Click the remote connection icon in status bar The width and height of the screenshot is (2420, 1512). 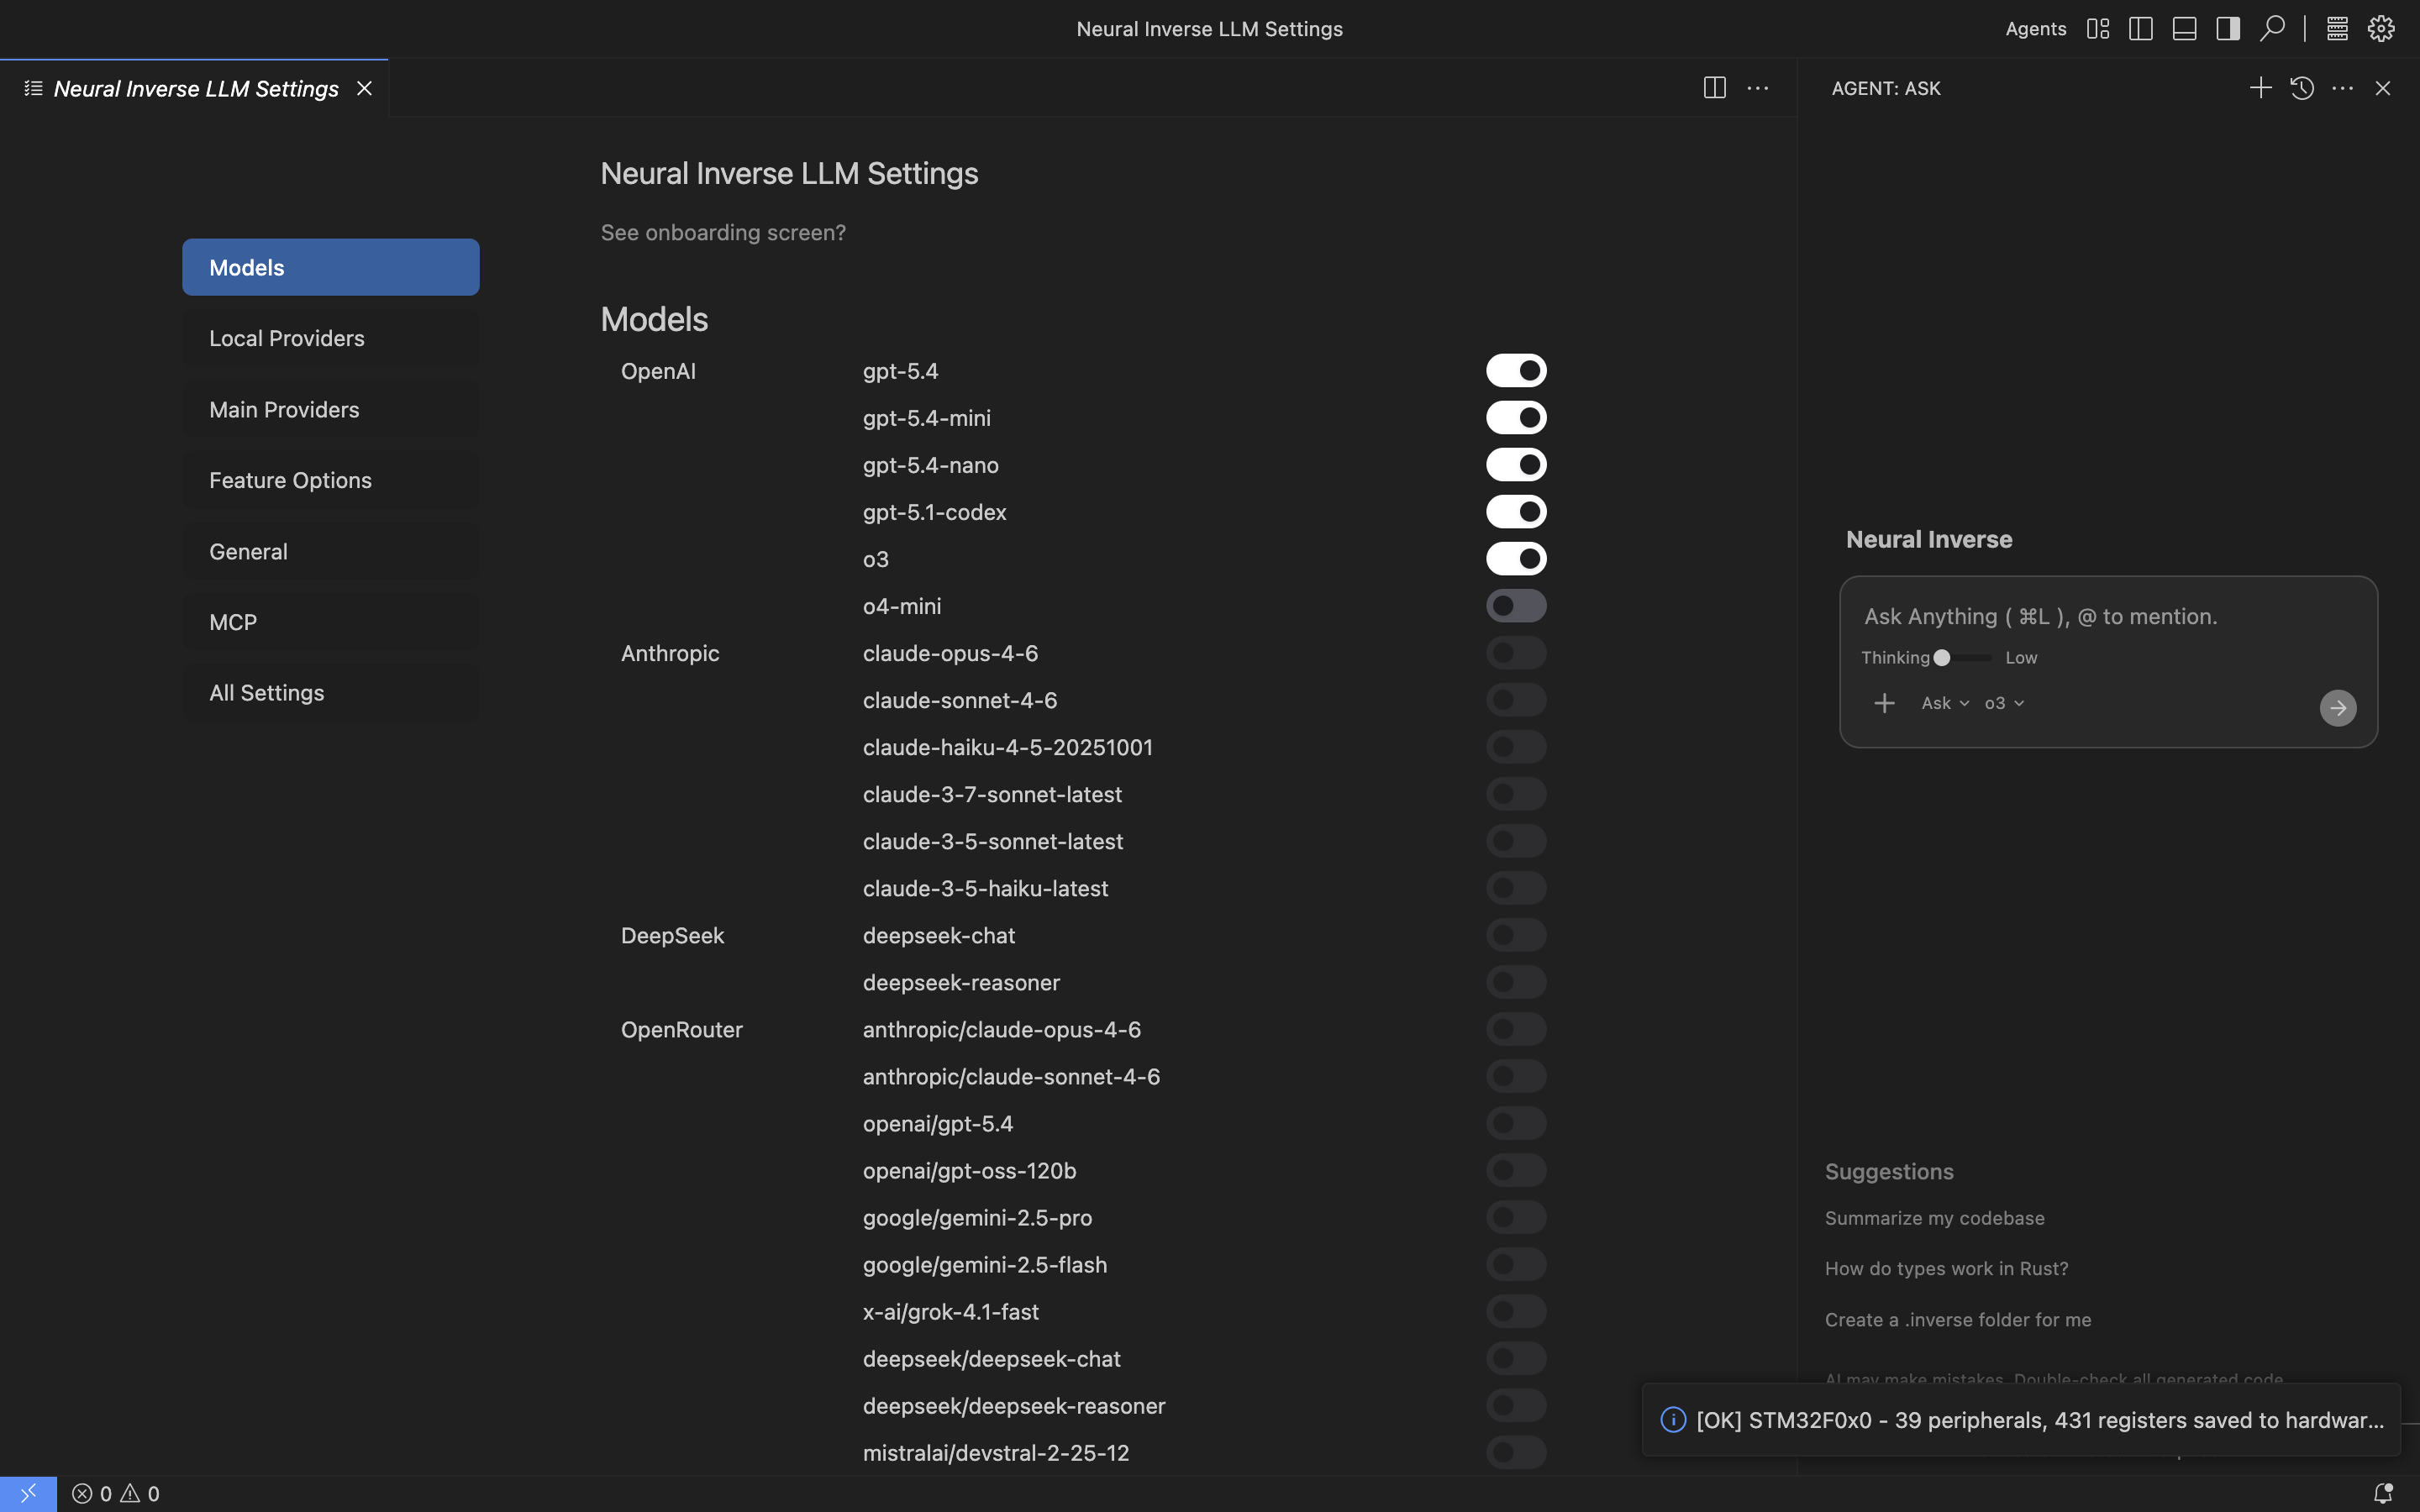(x=28, y=1493)
